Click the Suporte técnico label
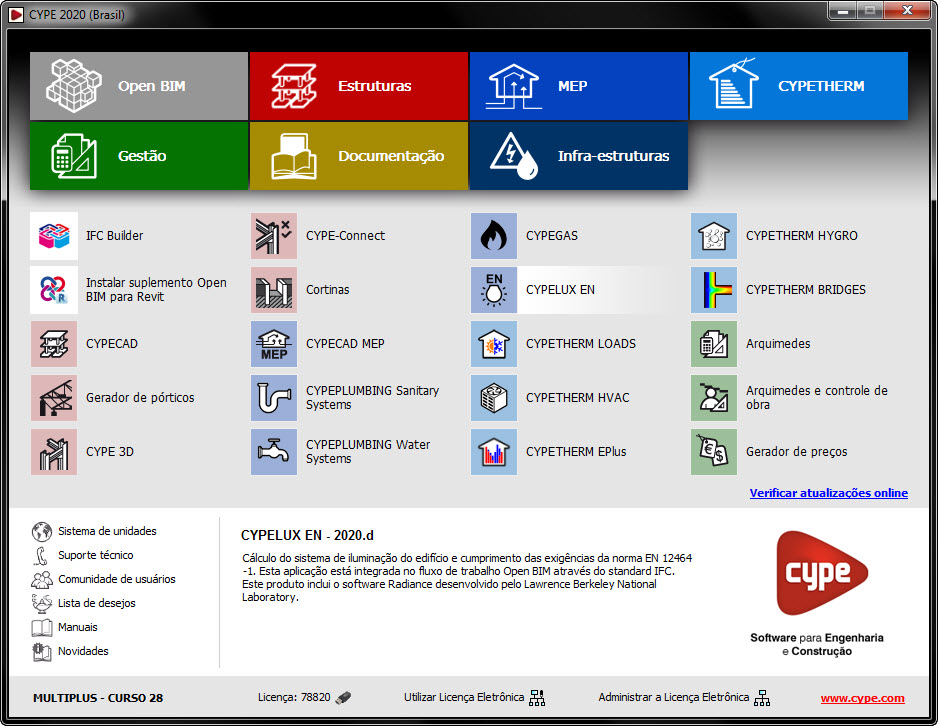 [x=96, y=555]
